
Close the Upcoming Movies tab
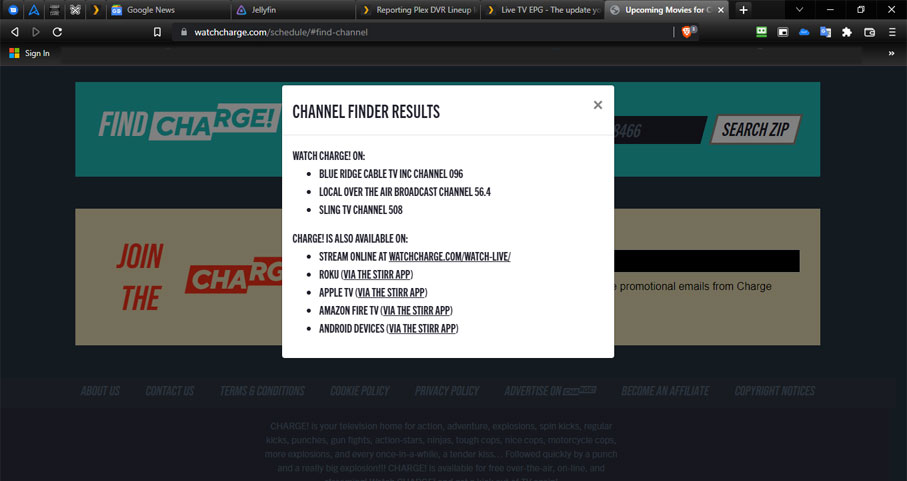pyautogui.click(x=721, y=10)
